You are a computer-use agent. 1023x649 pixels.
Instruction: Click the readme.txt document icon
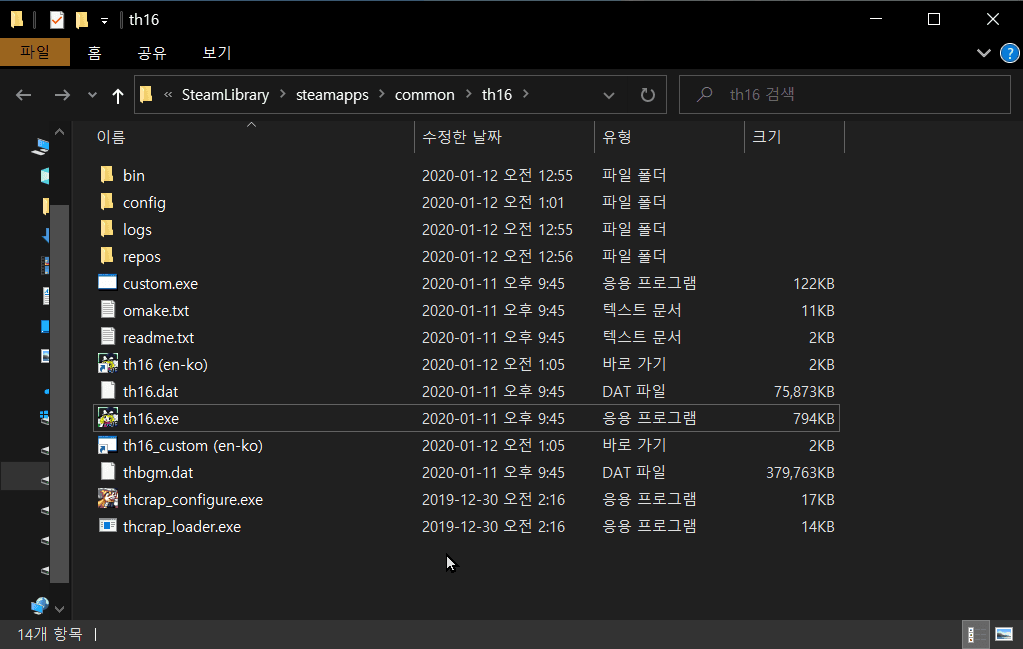pos(108,337)
